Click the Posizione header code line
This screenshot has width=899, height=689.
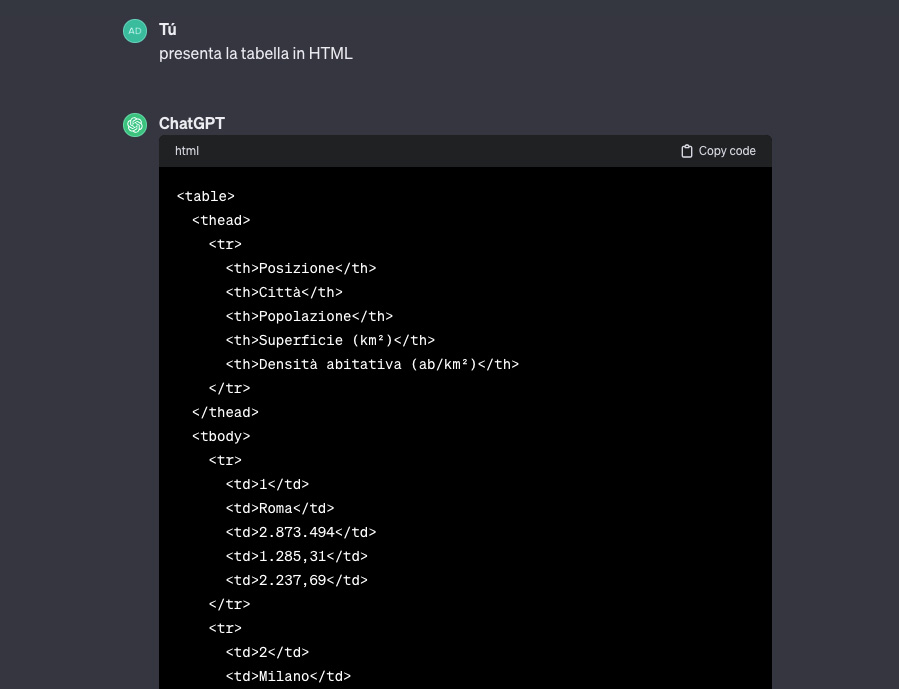301,269
